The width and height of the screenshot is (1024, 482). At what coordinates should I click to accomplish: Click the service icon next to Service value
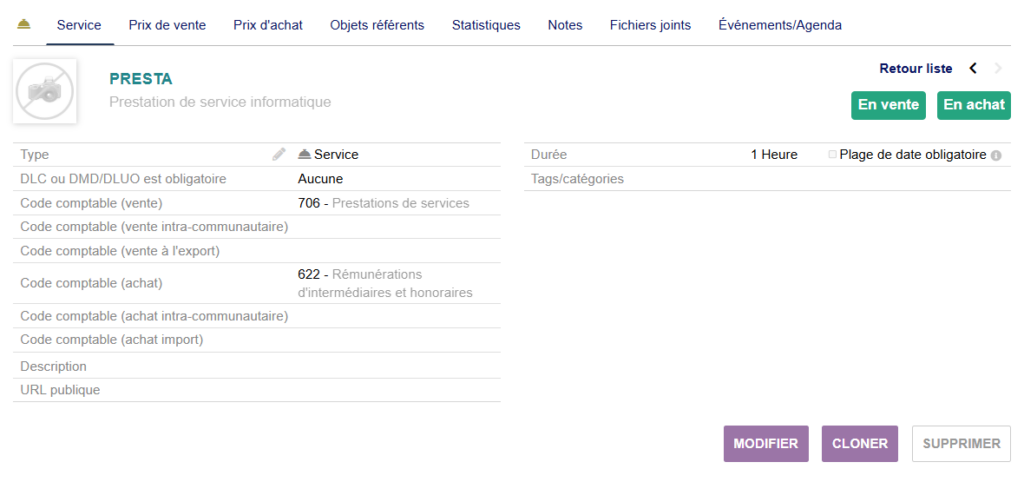[x=305, y=155]
